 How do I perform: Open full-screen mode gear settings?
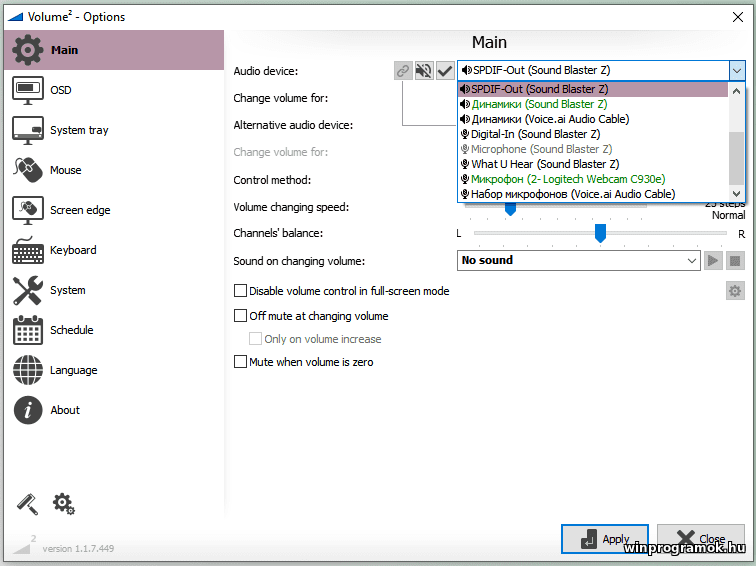(735, 291)
